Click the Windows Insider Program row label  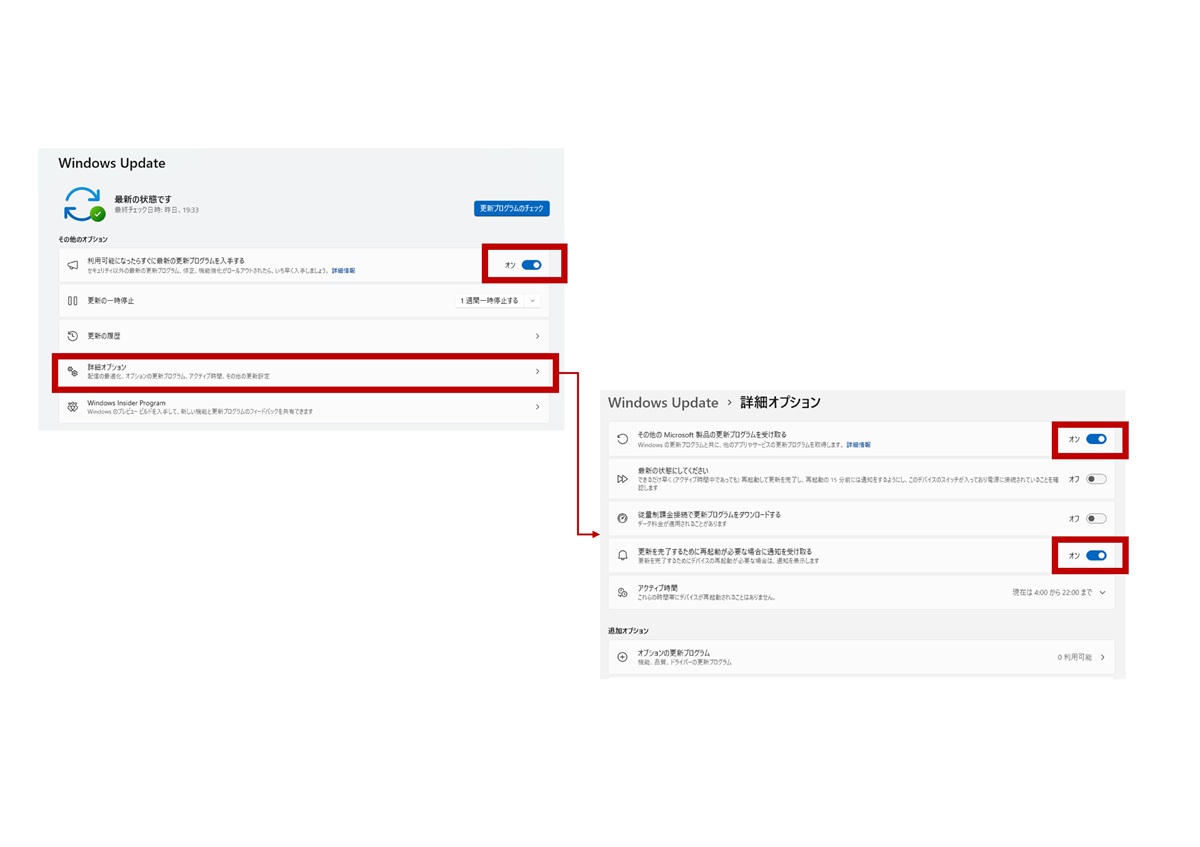coord(126,403)
